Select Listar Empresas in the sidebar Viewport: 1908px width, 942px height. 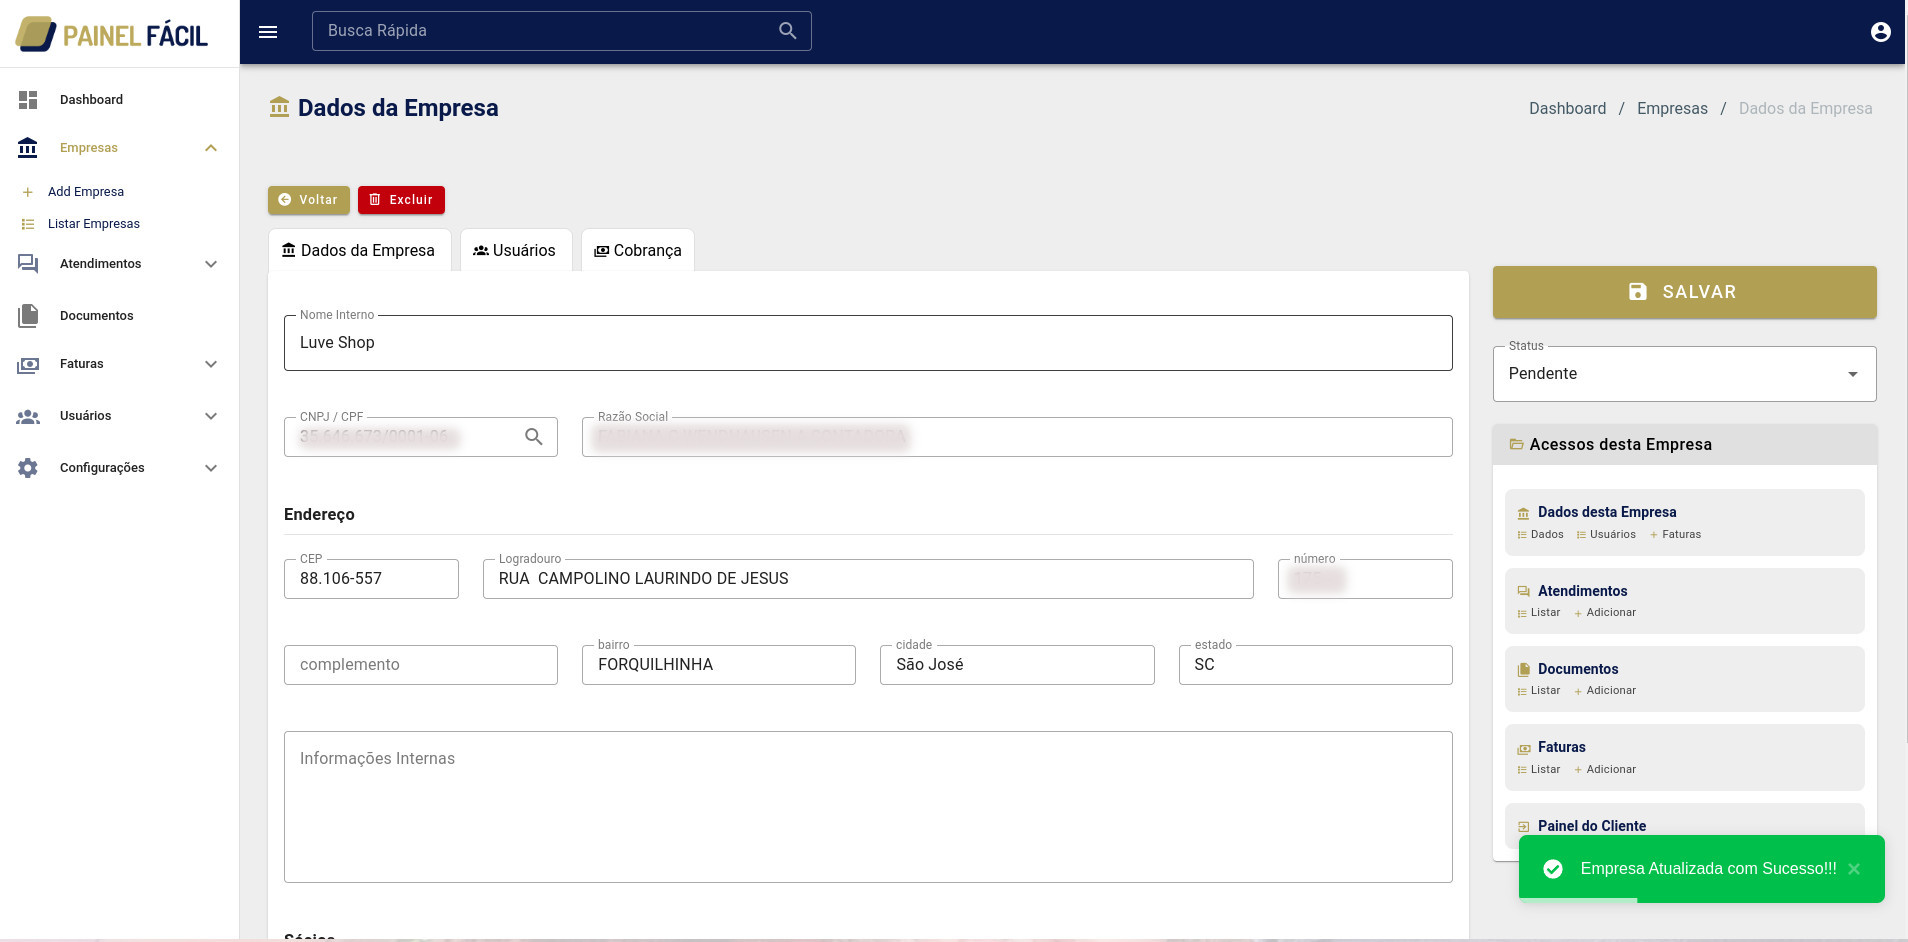[x=94, y=224]
